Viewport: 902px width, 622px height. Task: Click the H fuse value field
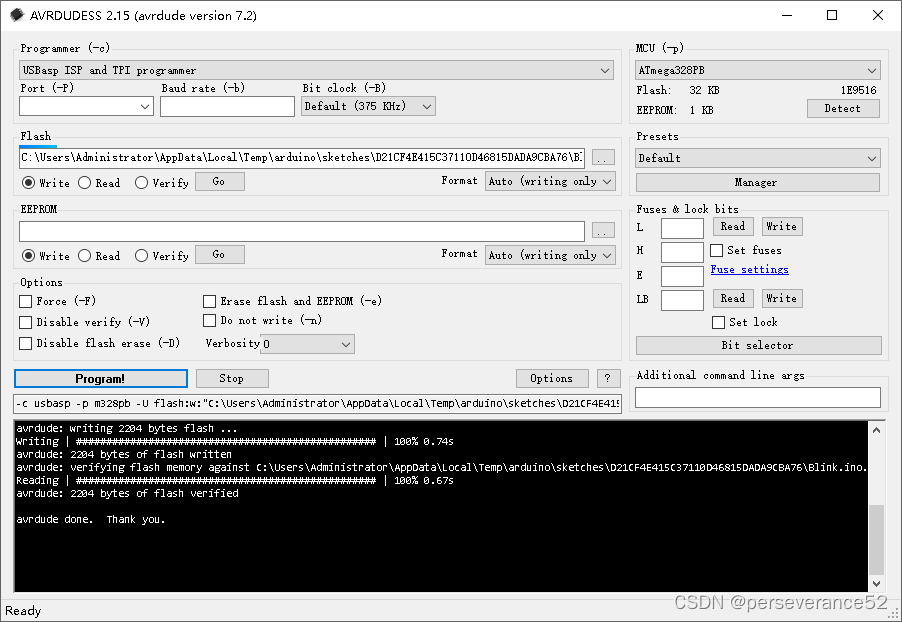pos(682,252)
